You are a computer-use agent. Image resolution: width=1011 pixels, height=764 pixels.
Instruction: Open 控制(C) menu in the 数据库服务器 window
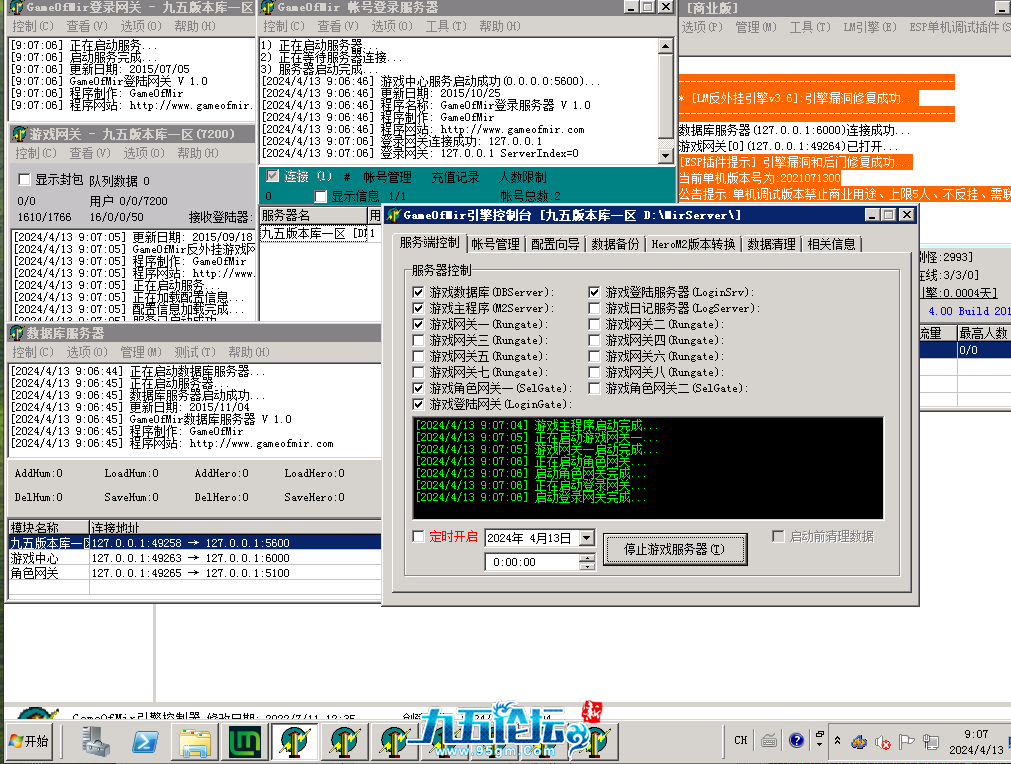pyautogui.click(x=33, y=352)
